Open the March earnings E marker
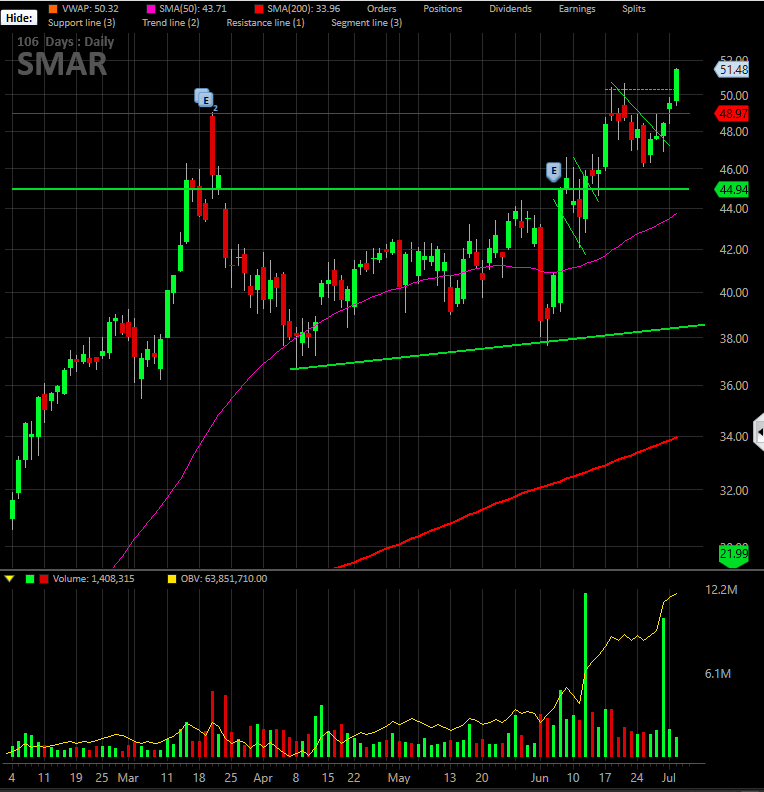 coord(205,98)
